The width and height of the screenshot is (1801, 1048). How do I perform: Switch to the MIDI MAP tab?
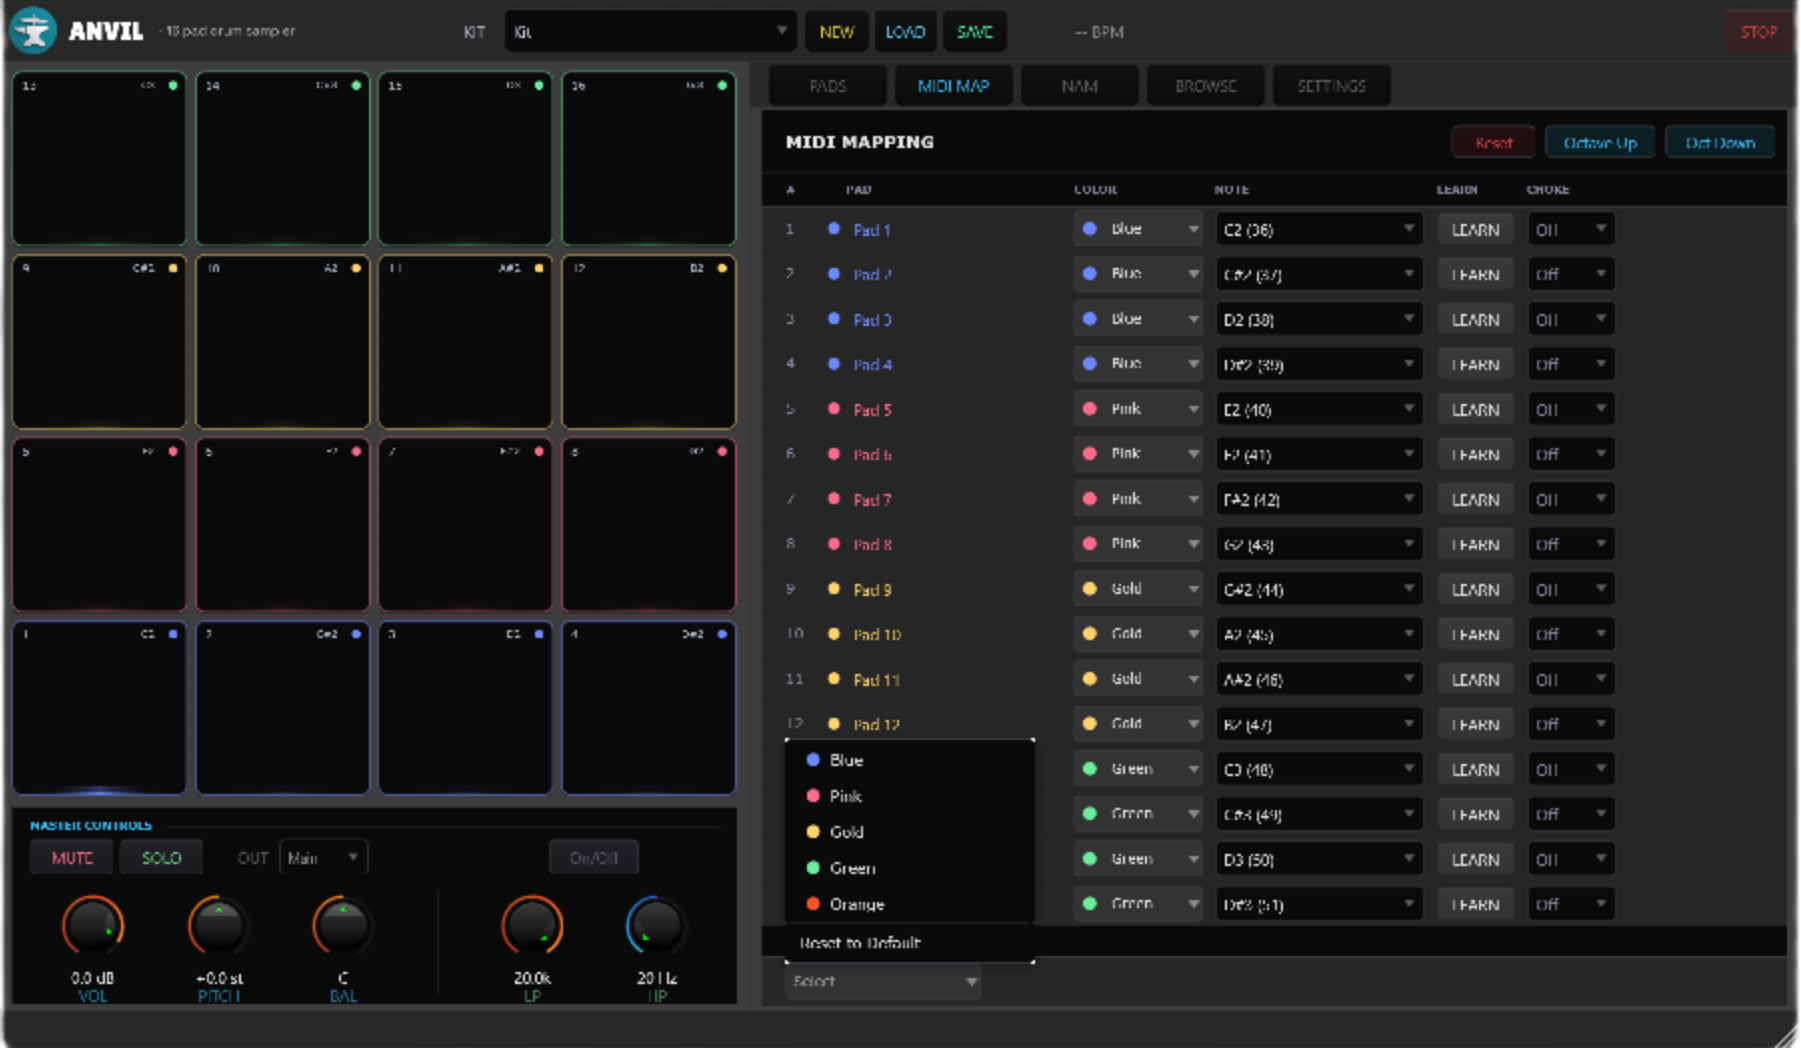(x=953, y=86)
